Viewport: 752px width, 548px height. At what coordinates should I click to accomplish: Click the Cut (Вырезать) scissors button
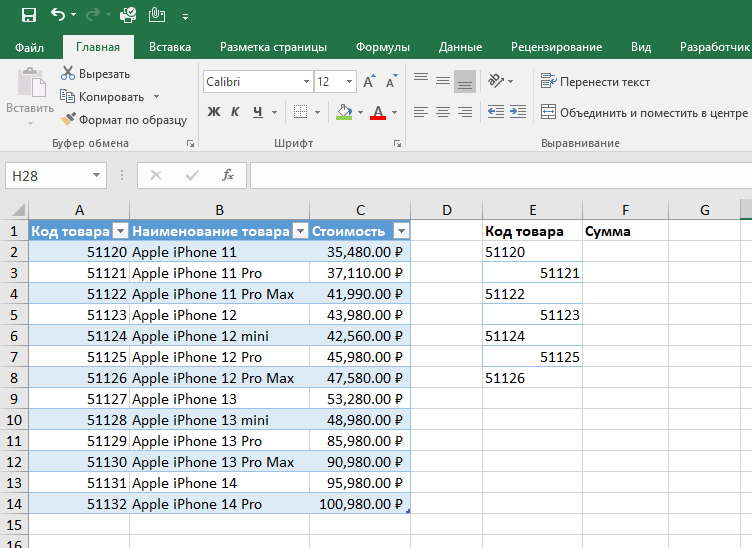point(95,74)
